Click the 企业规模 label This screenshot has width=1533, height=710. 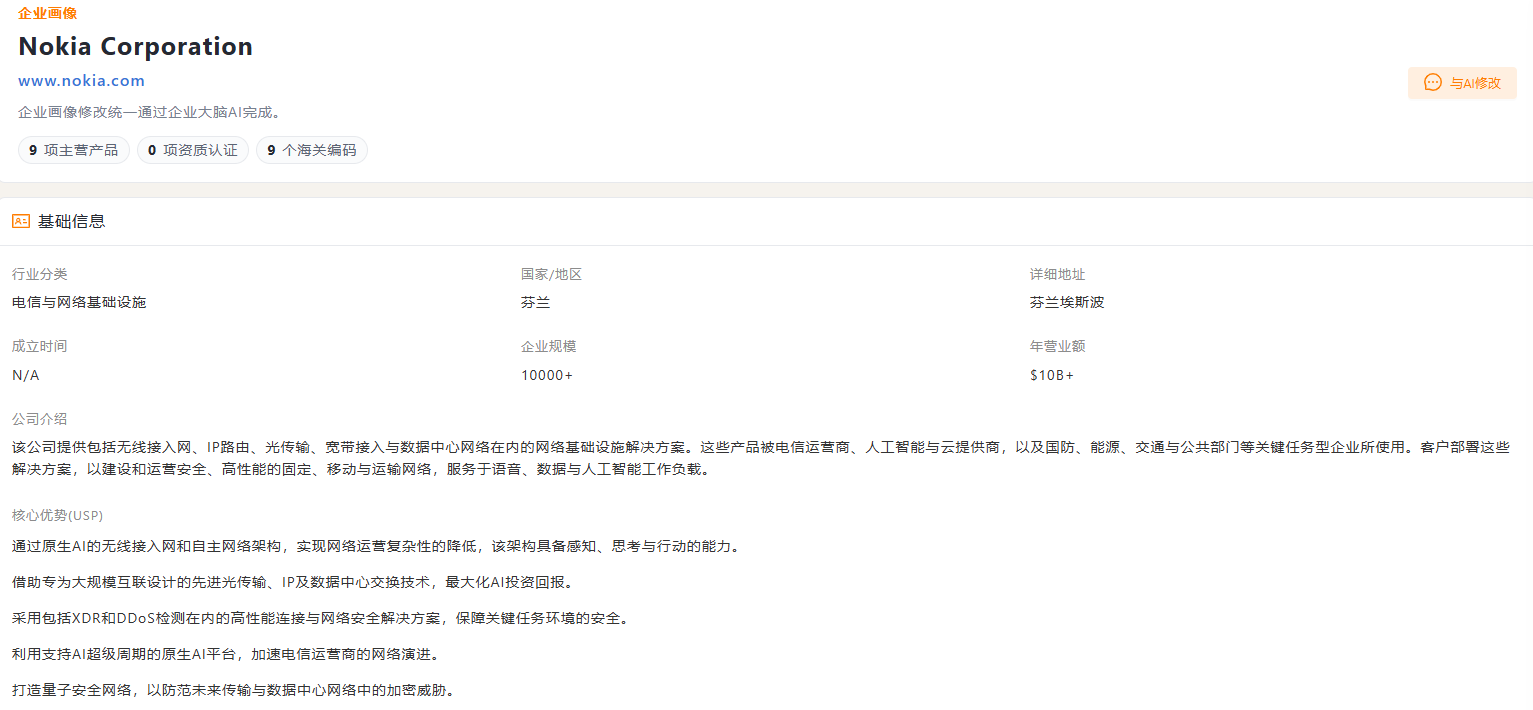tap(549, 346)
